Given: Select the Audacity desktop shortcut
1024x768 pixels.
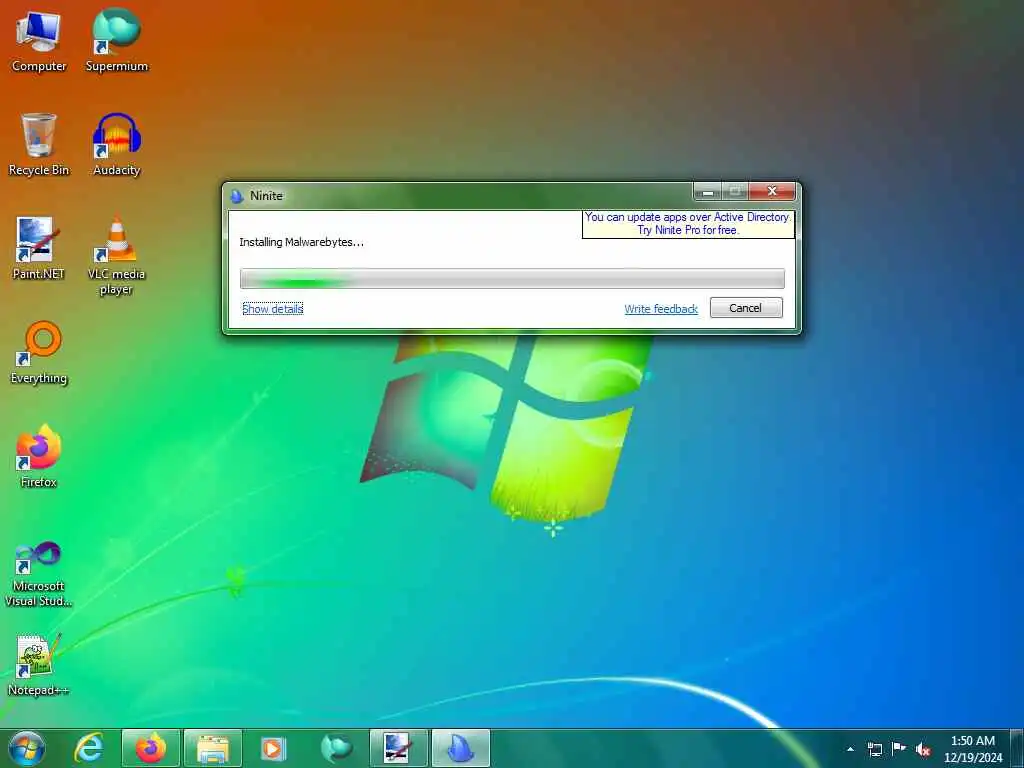Looking at the screenshot, I should [x=116, y=144].
